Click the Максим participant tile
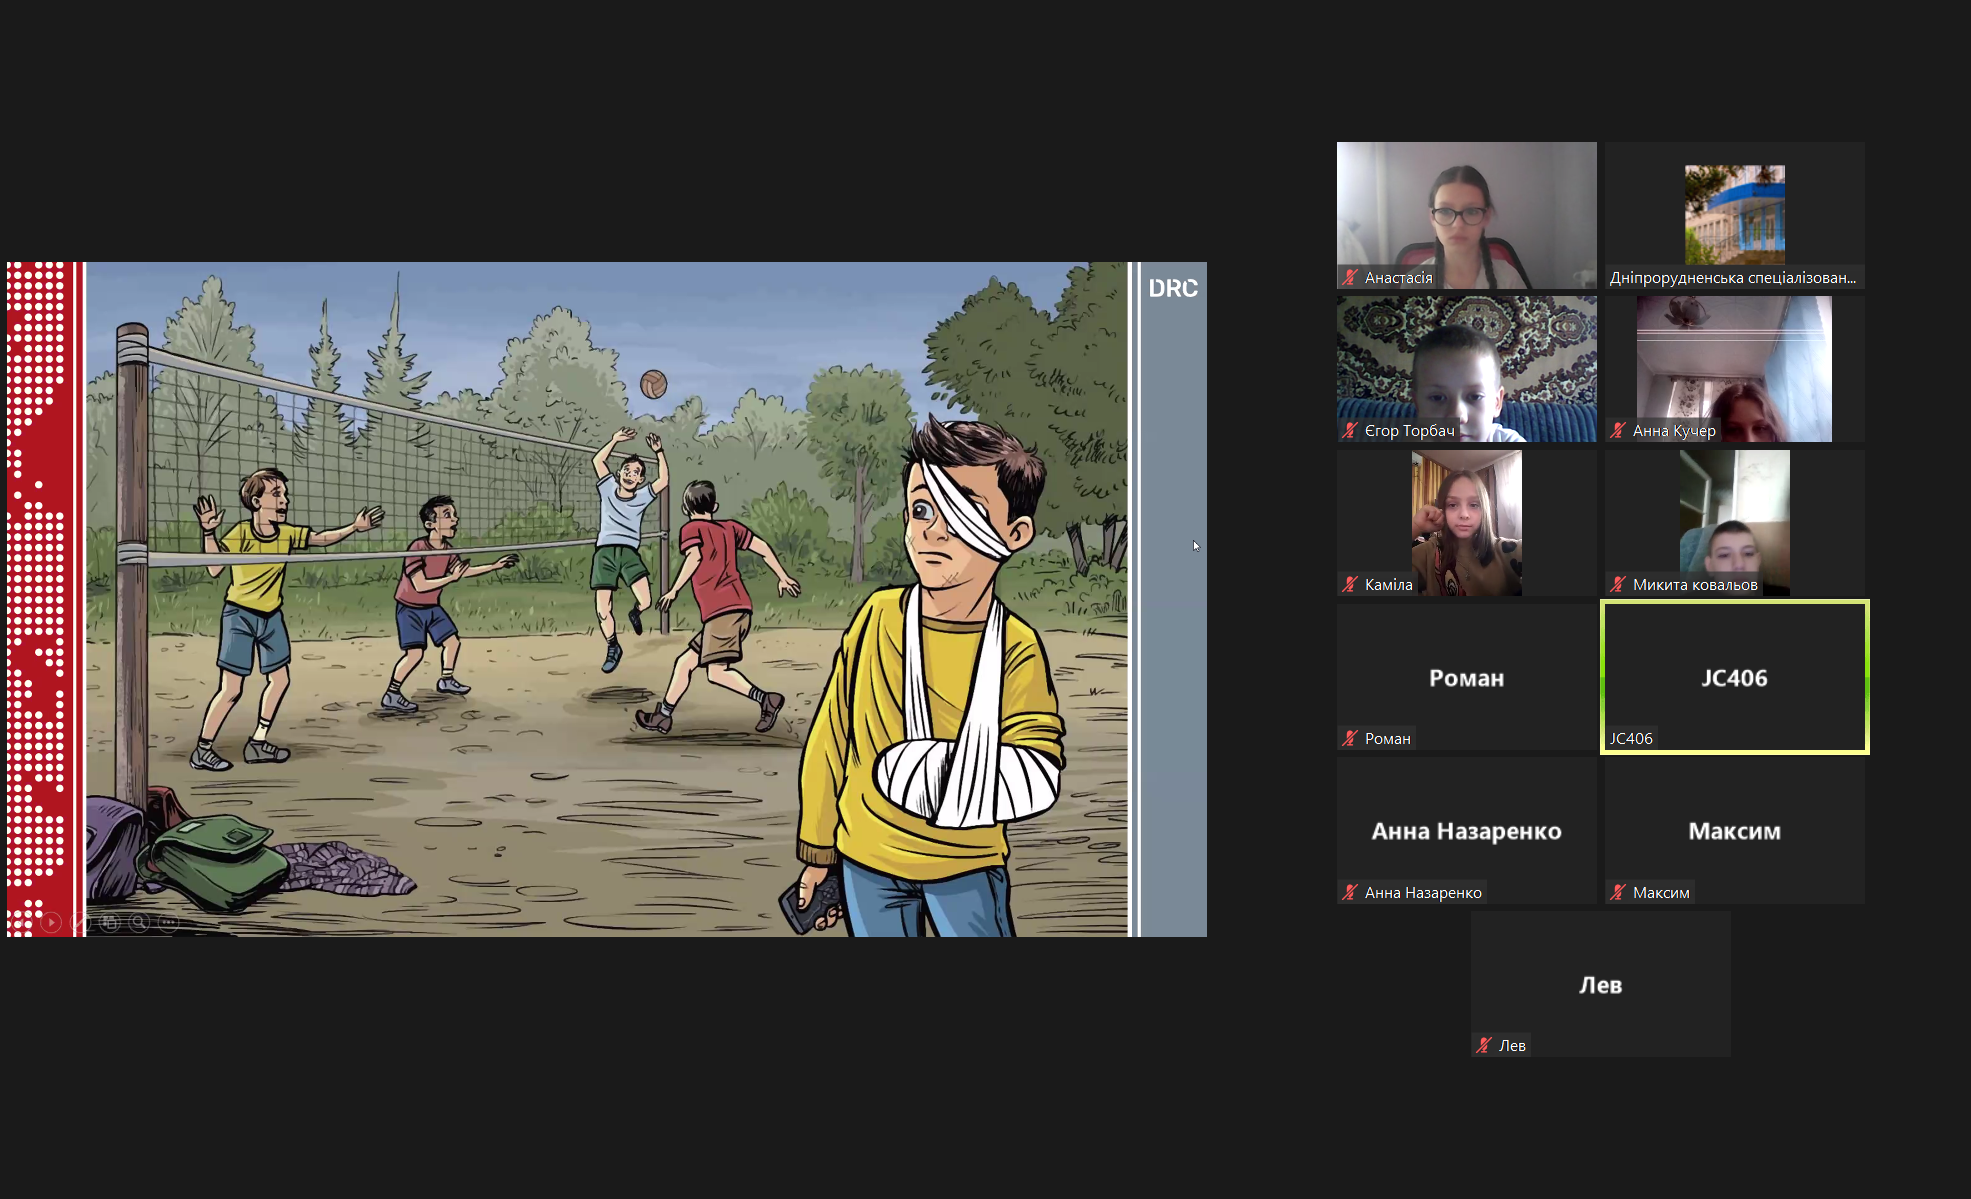 pyautogui.click(x=1734, y=831)
